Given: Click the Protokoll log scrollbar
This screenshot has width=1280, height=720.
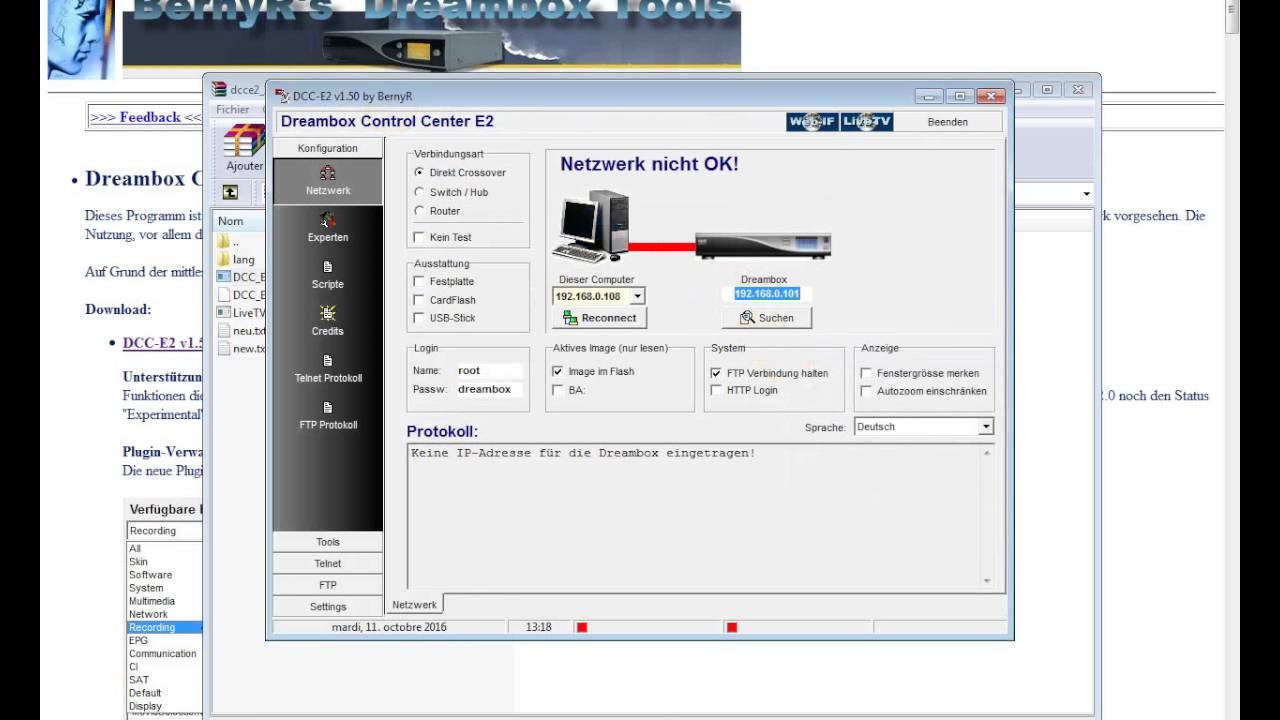Looking at the screenshot, I should [987, 517].
